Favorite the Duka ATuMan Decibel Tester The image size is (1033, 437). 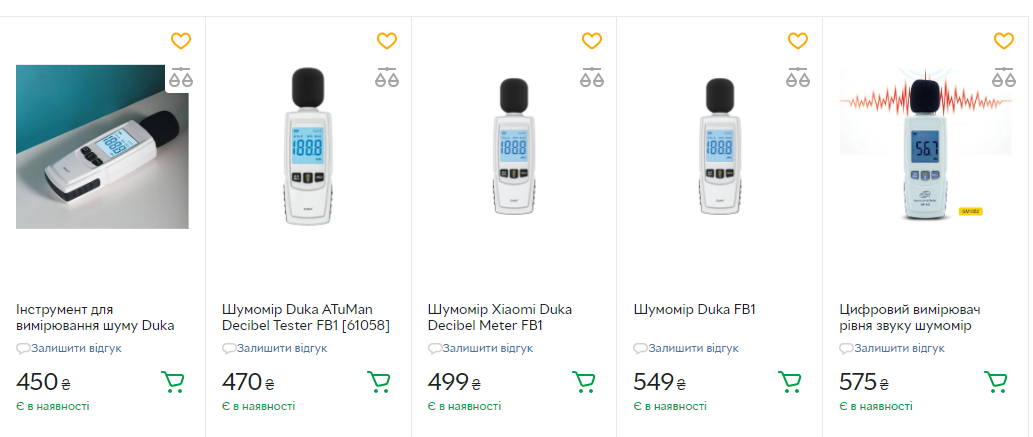click(387, 41)
